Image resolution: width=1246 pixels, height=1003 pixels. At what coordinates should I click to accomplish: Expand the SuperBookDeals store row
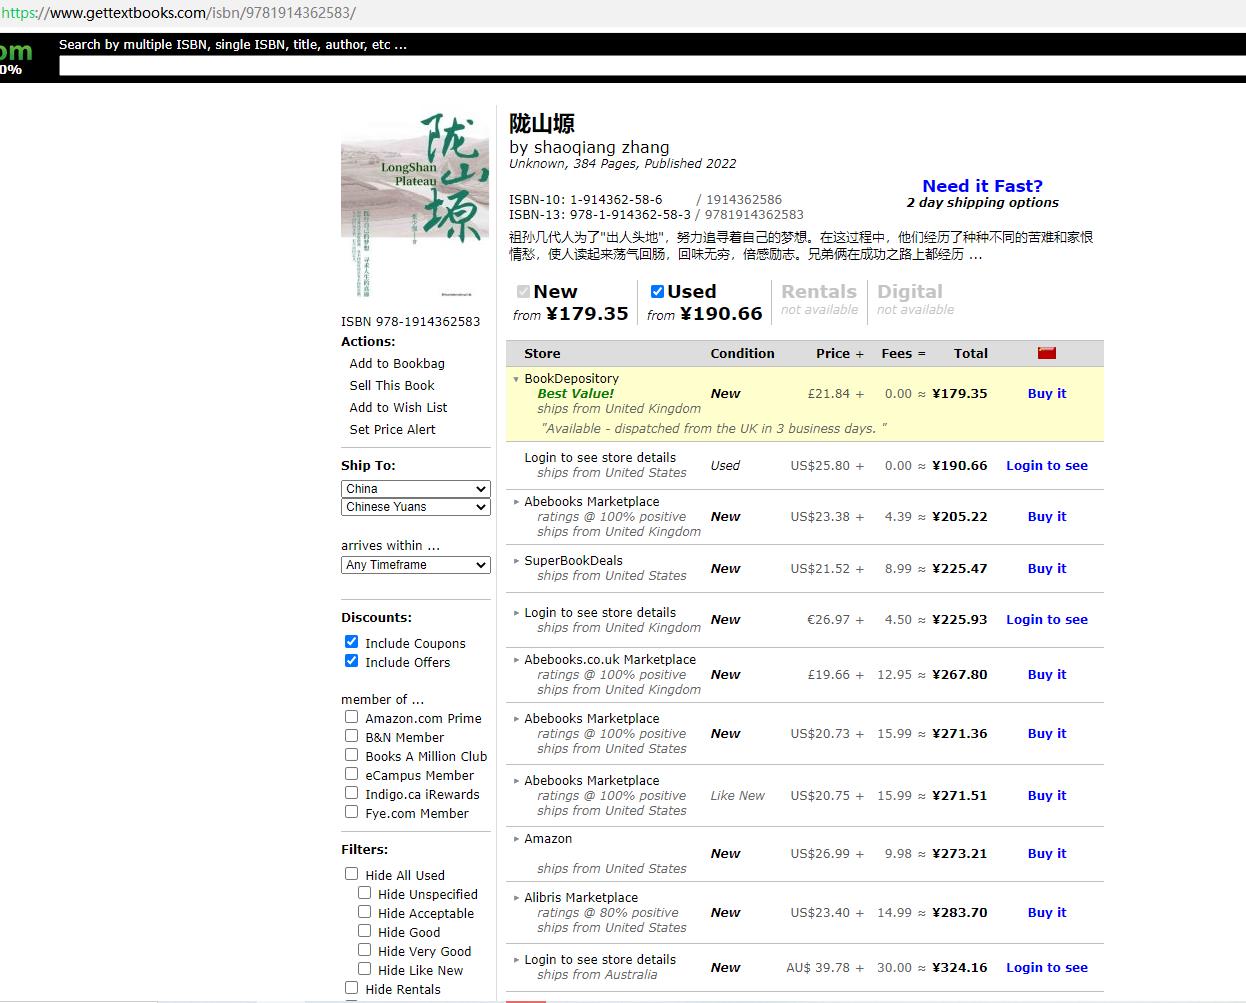pos(516,561)
